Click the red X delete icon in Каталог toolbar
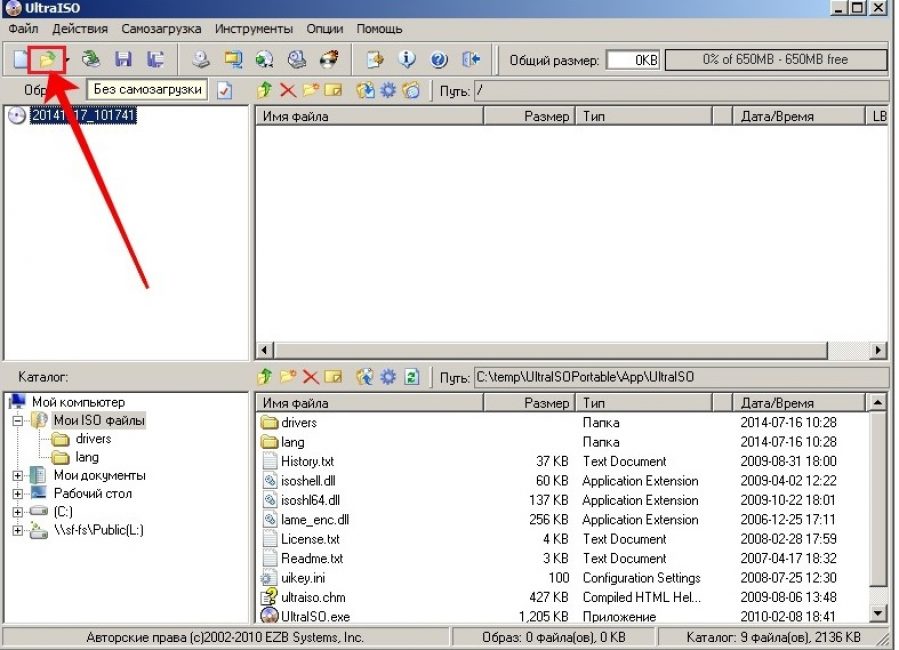899x650 pixels. [x=311, y=377]
